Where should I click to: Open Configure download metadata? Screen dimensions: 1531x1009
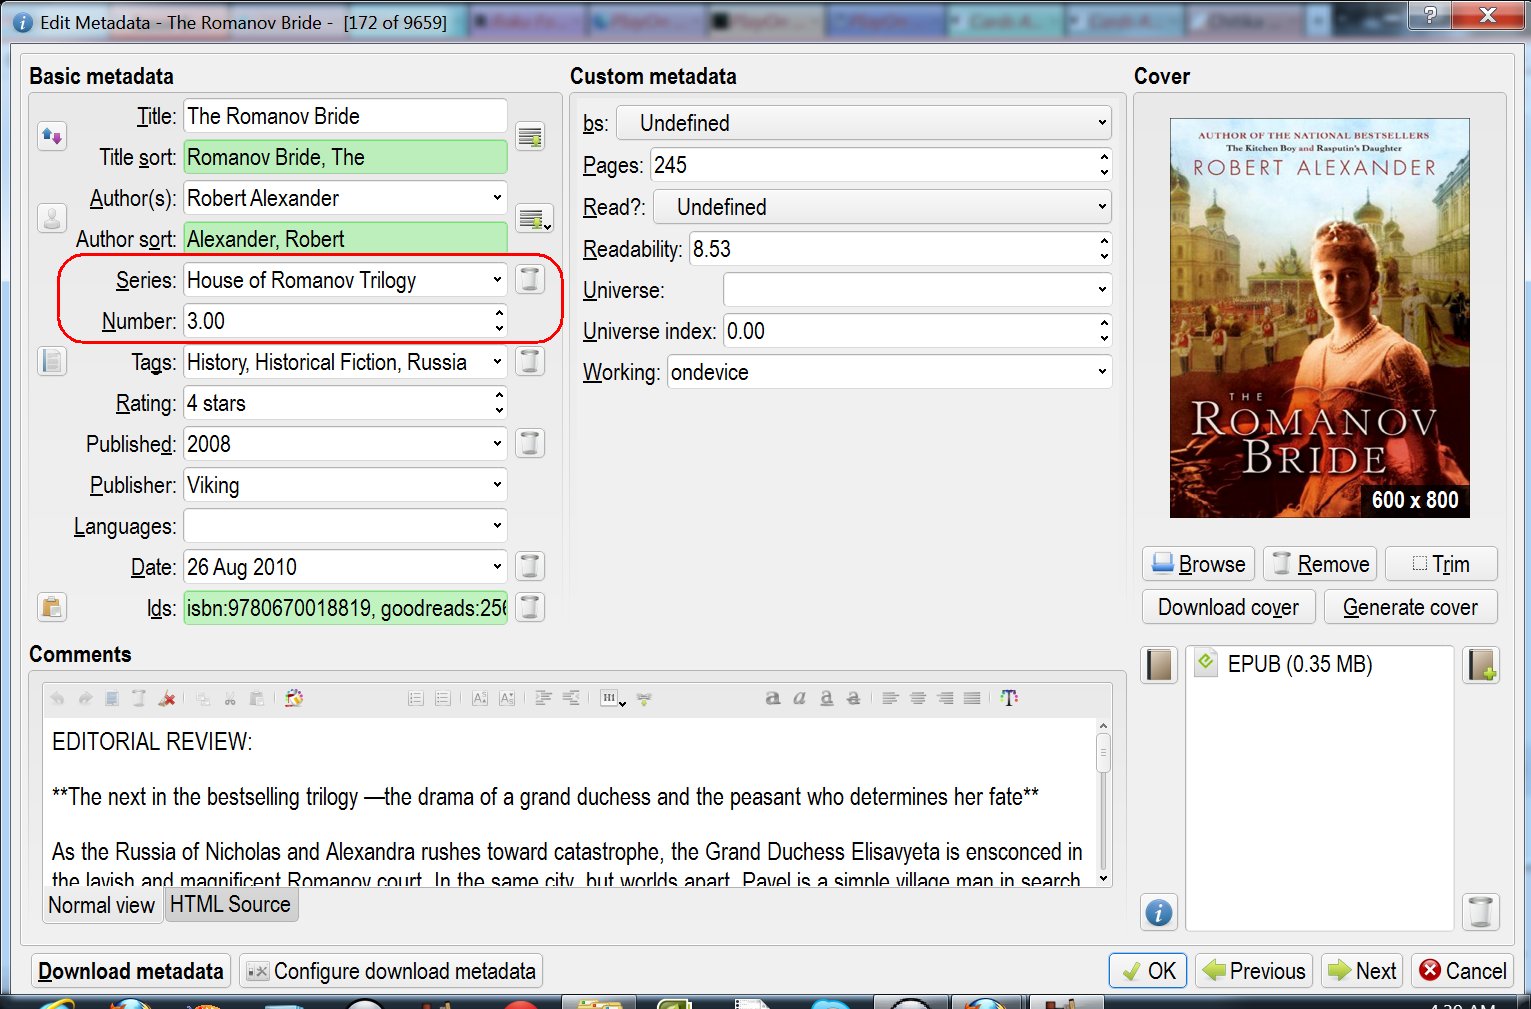click(391, 971)
